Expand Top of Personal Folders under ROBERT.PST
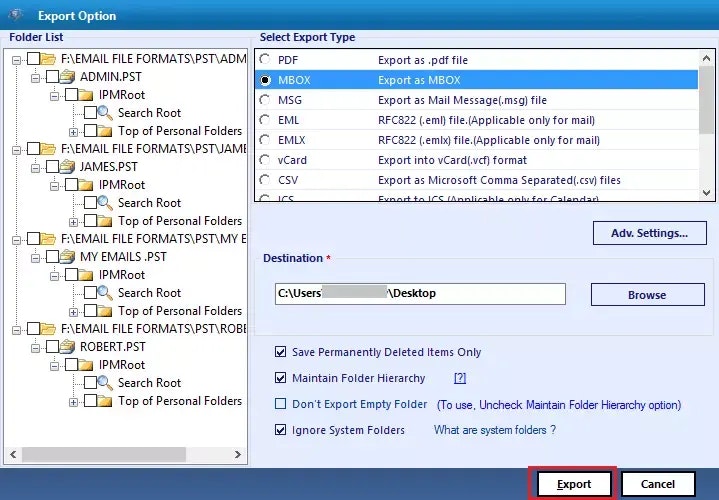This screenshot has height=500, width=719. click(73, 402)
